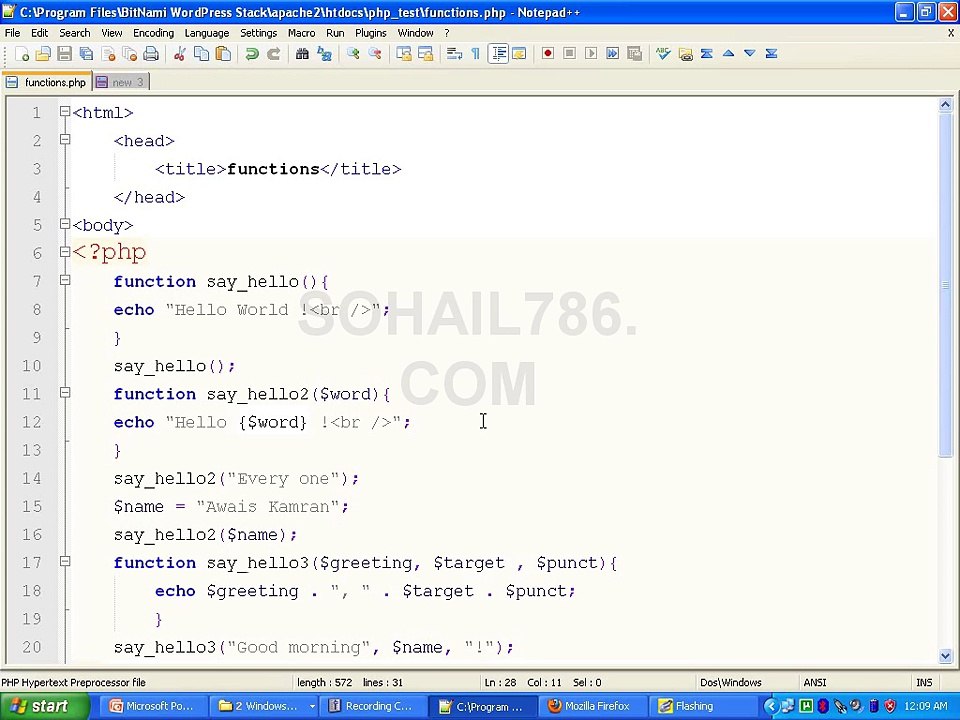Click the Save All icon
The width and height of the screenshot is (960, 720).
click(x=86, y=54)
